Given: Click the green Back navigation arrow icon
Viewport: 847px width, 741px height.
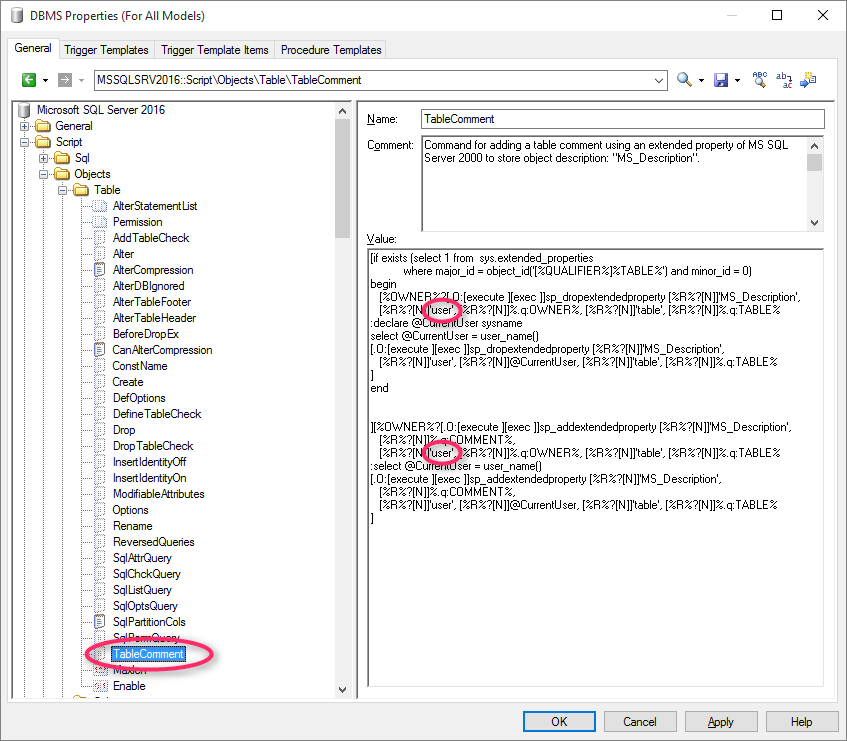Looking at the screenshot, I should point(29,80).
